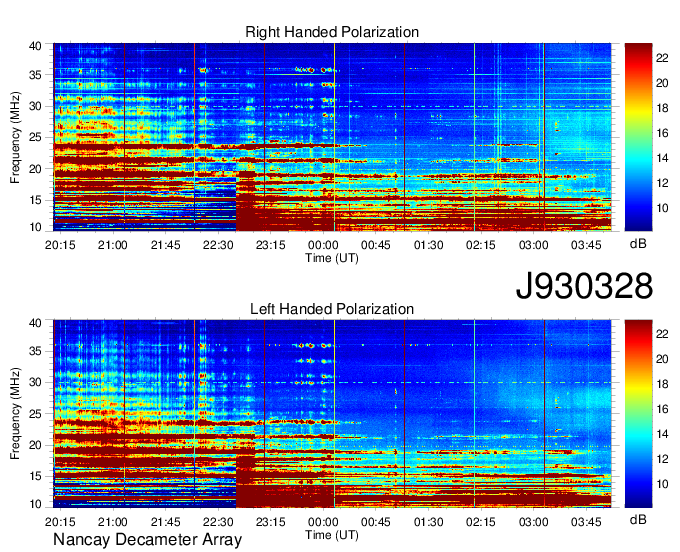Select the J930328 observation label

(584, 286)
